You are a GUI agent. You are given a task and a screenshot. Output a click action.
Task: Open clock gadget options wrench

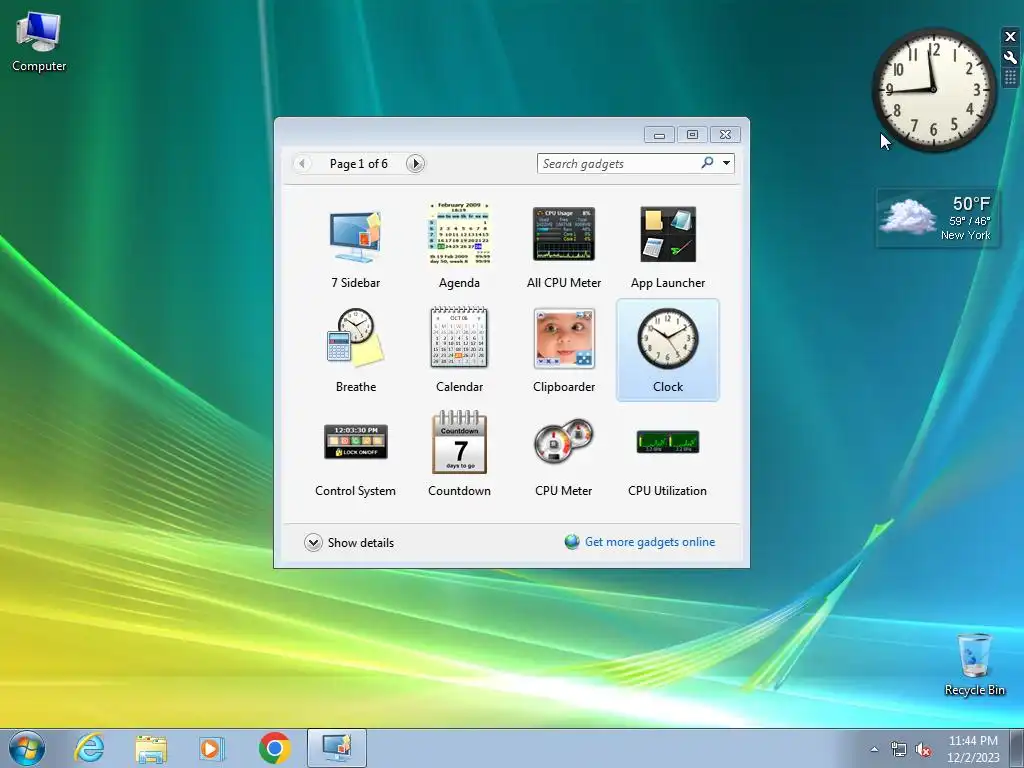pos(1010,57)
